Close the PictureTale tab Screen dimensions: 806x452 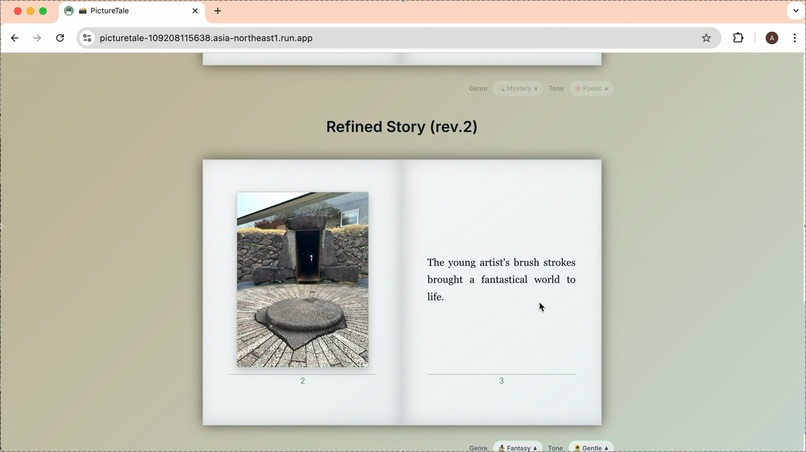pos(195,11)
